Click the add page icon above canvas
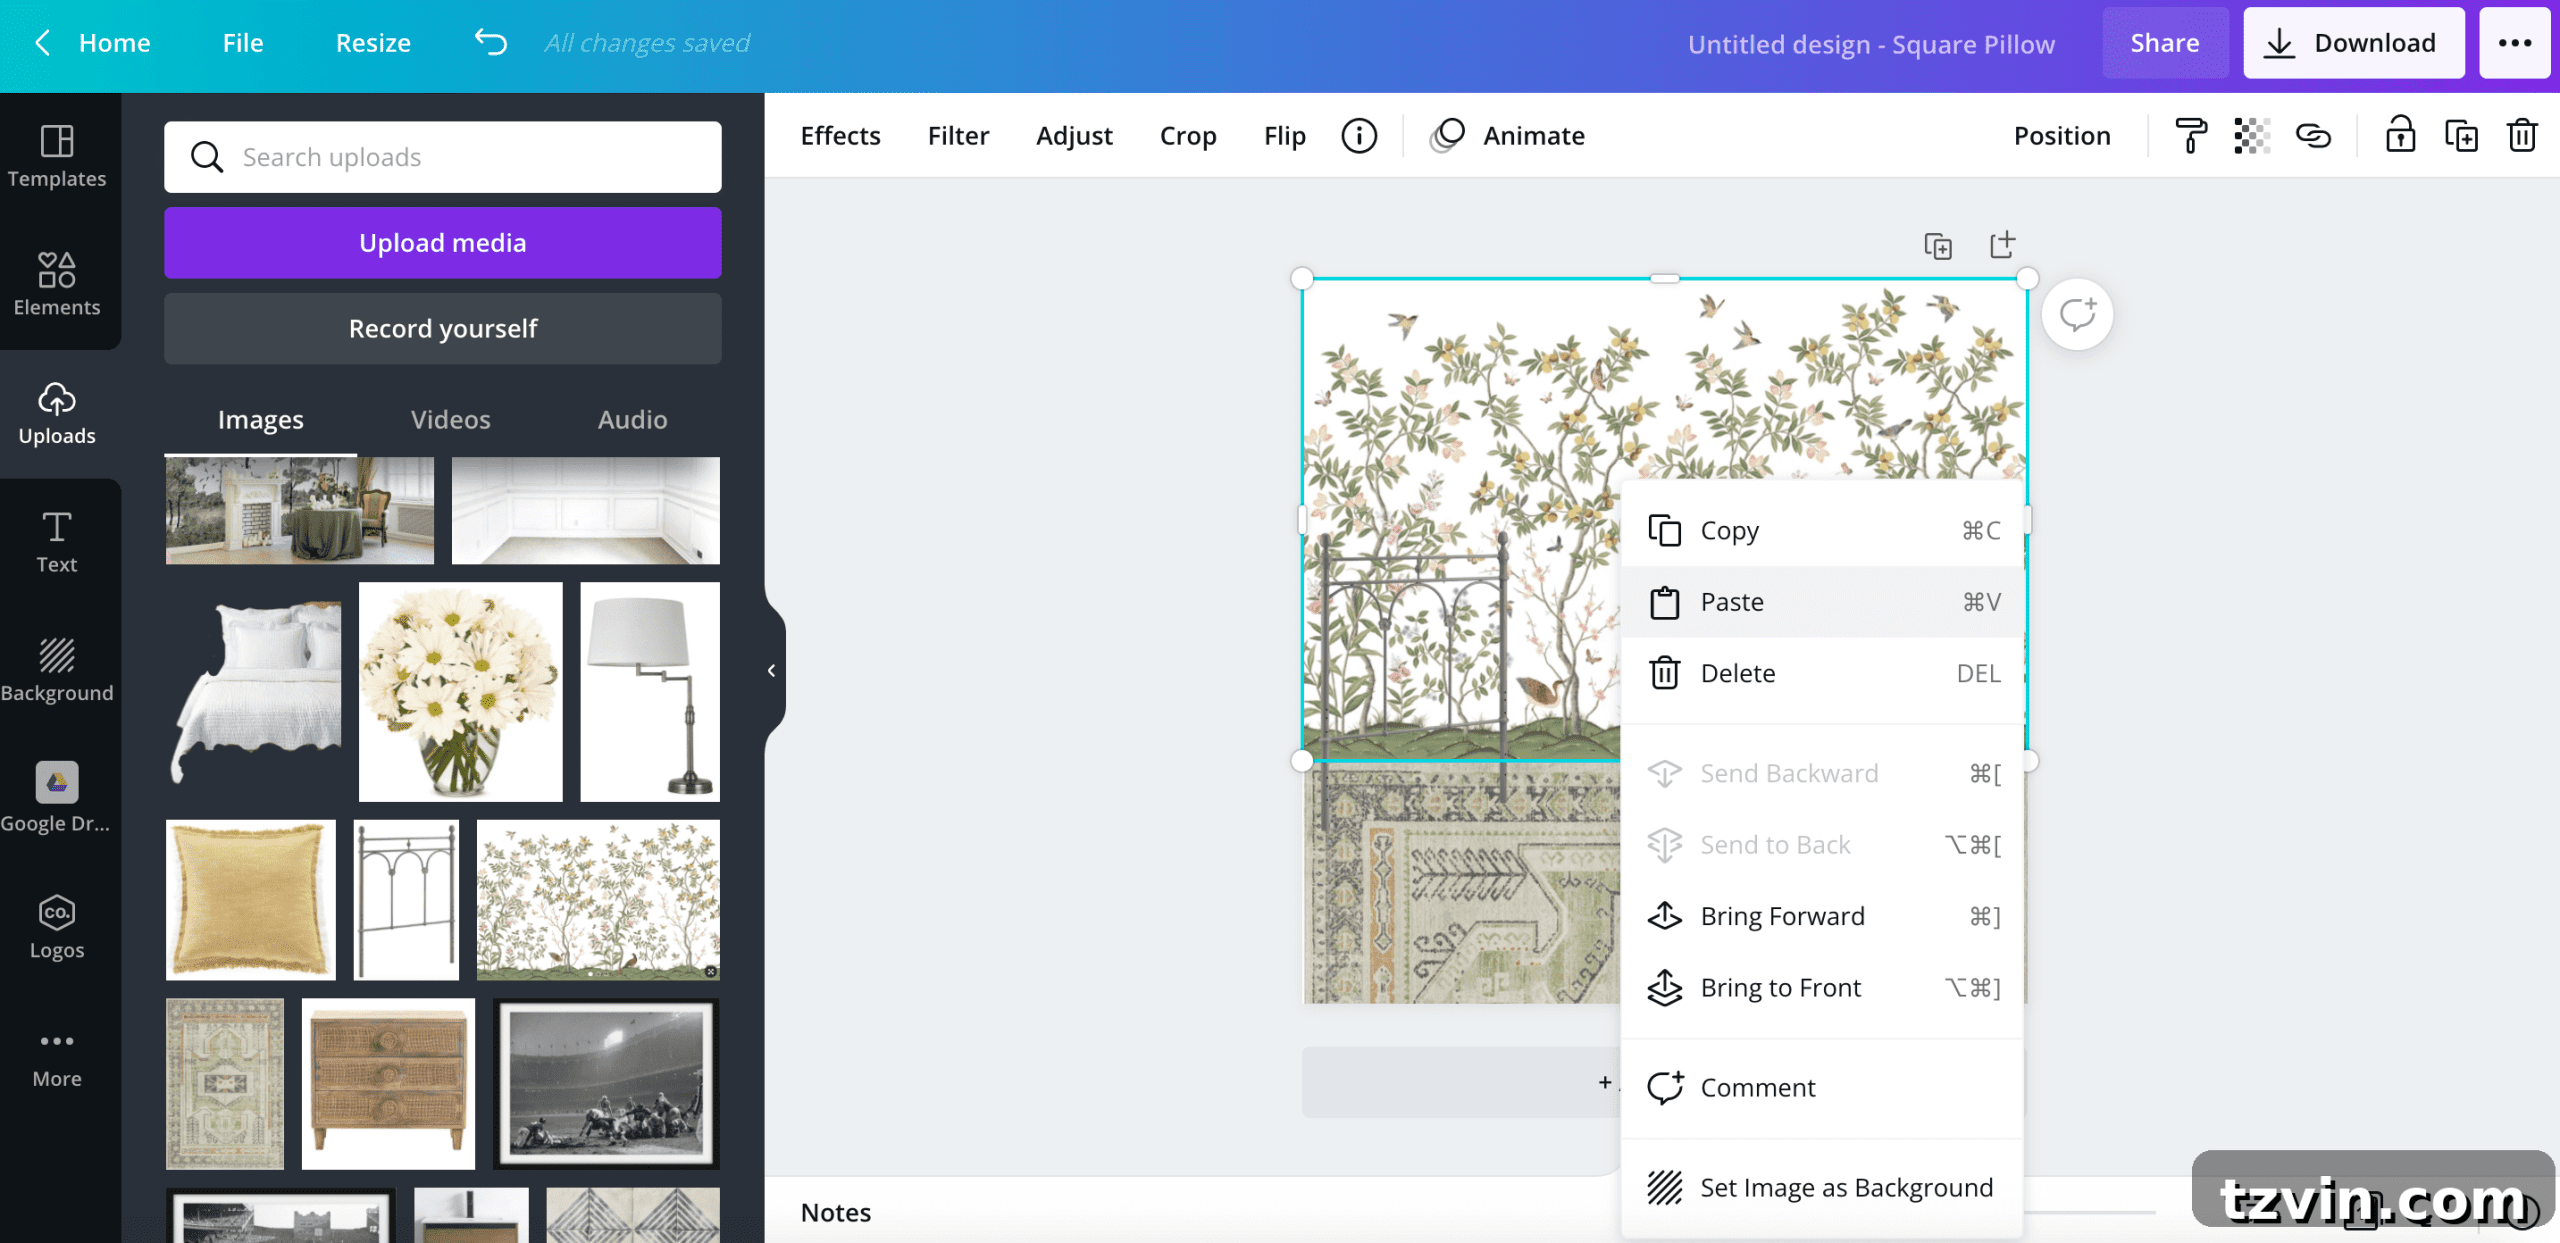This screenshot has width=2560, height=1243. 2002,244
